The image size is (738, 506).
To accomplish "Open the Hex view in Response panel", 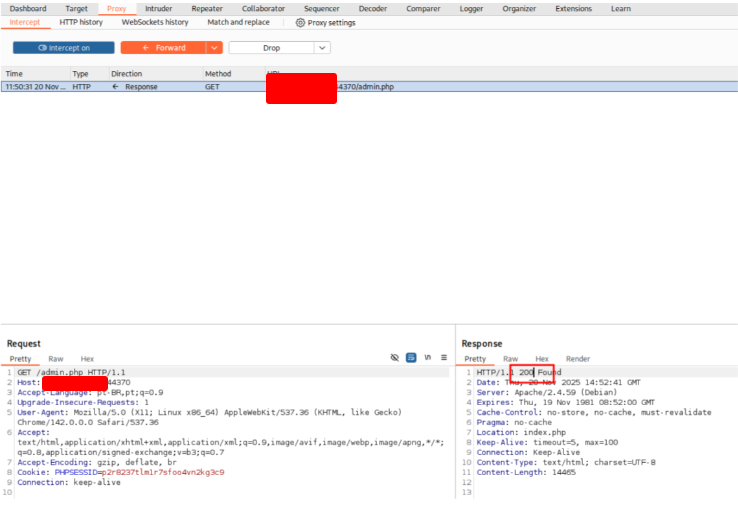I will pos(542,359).
